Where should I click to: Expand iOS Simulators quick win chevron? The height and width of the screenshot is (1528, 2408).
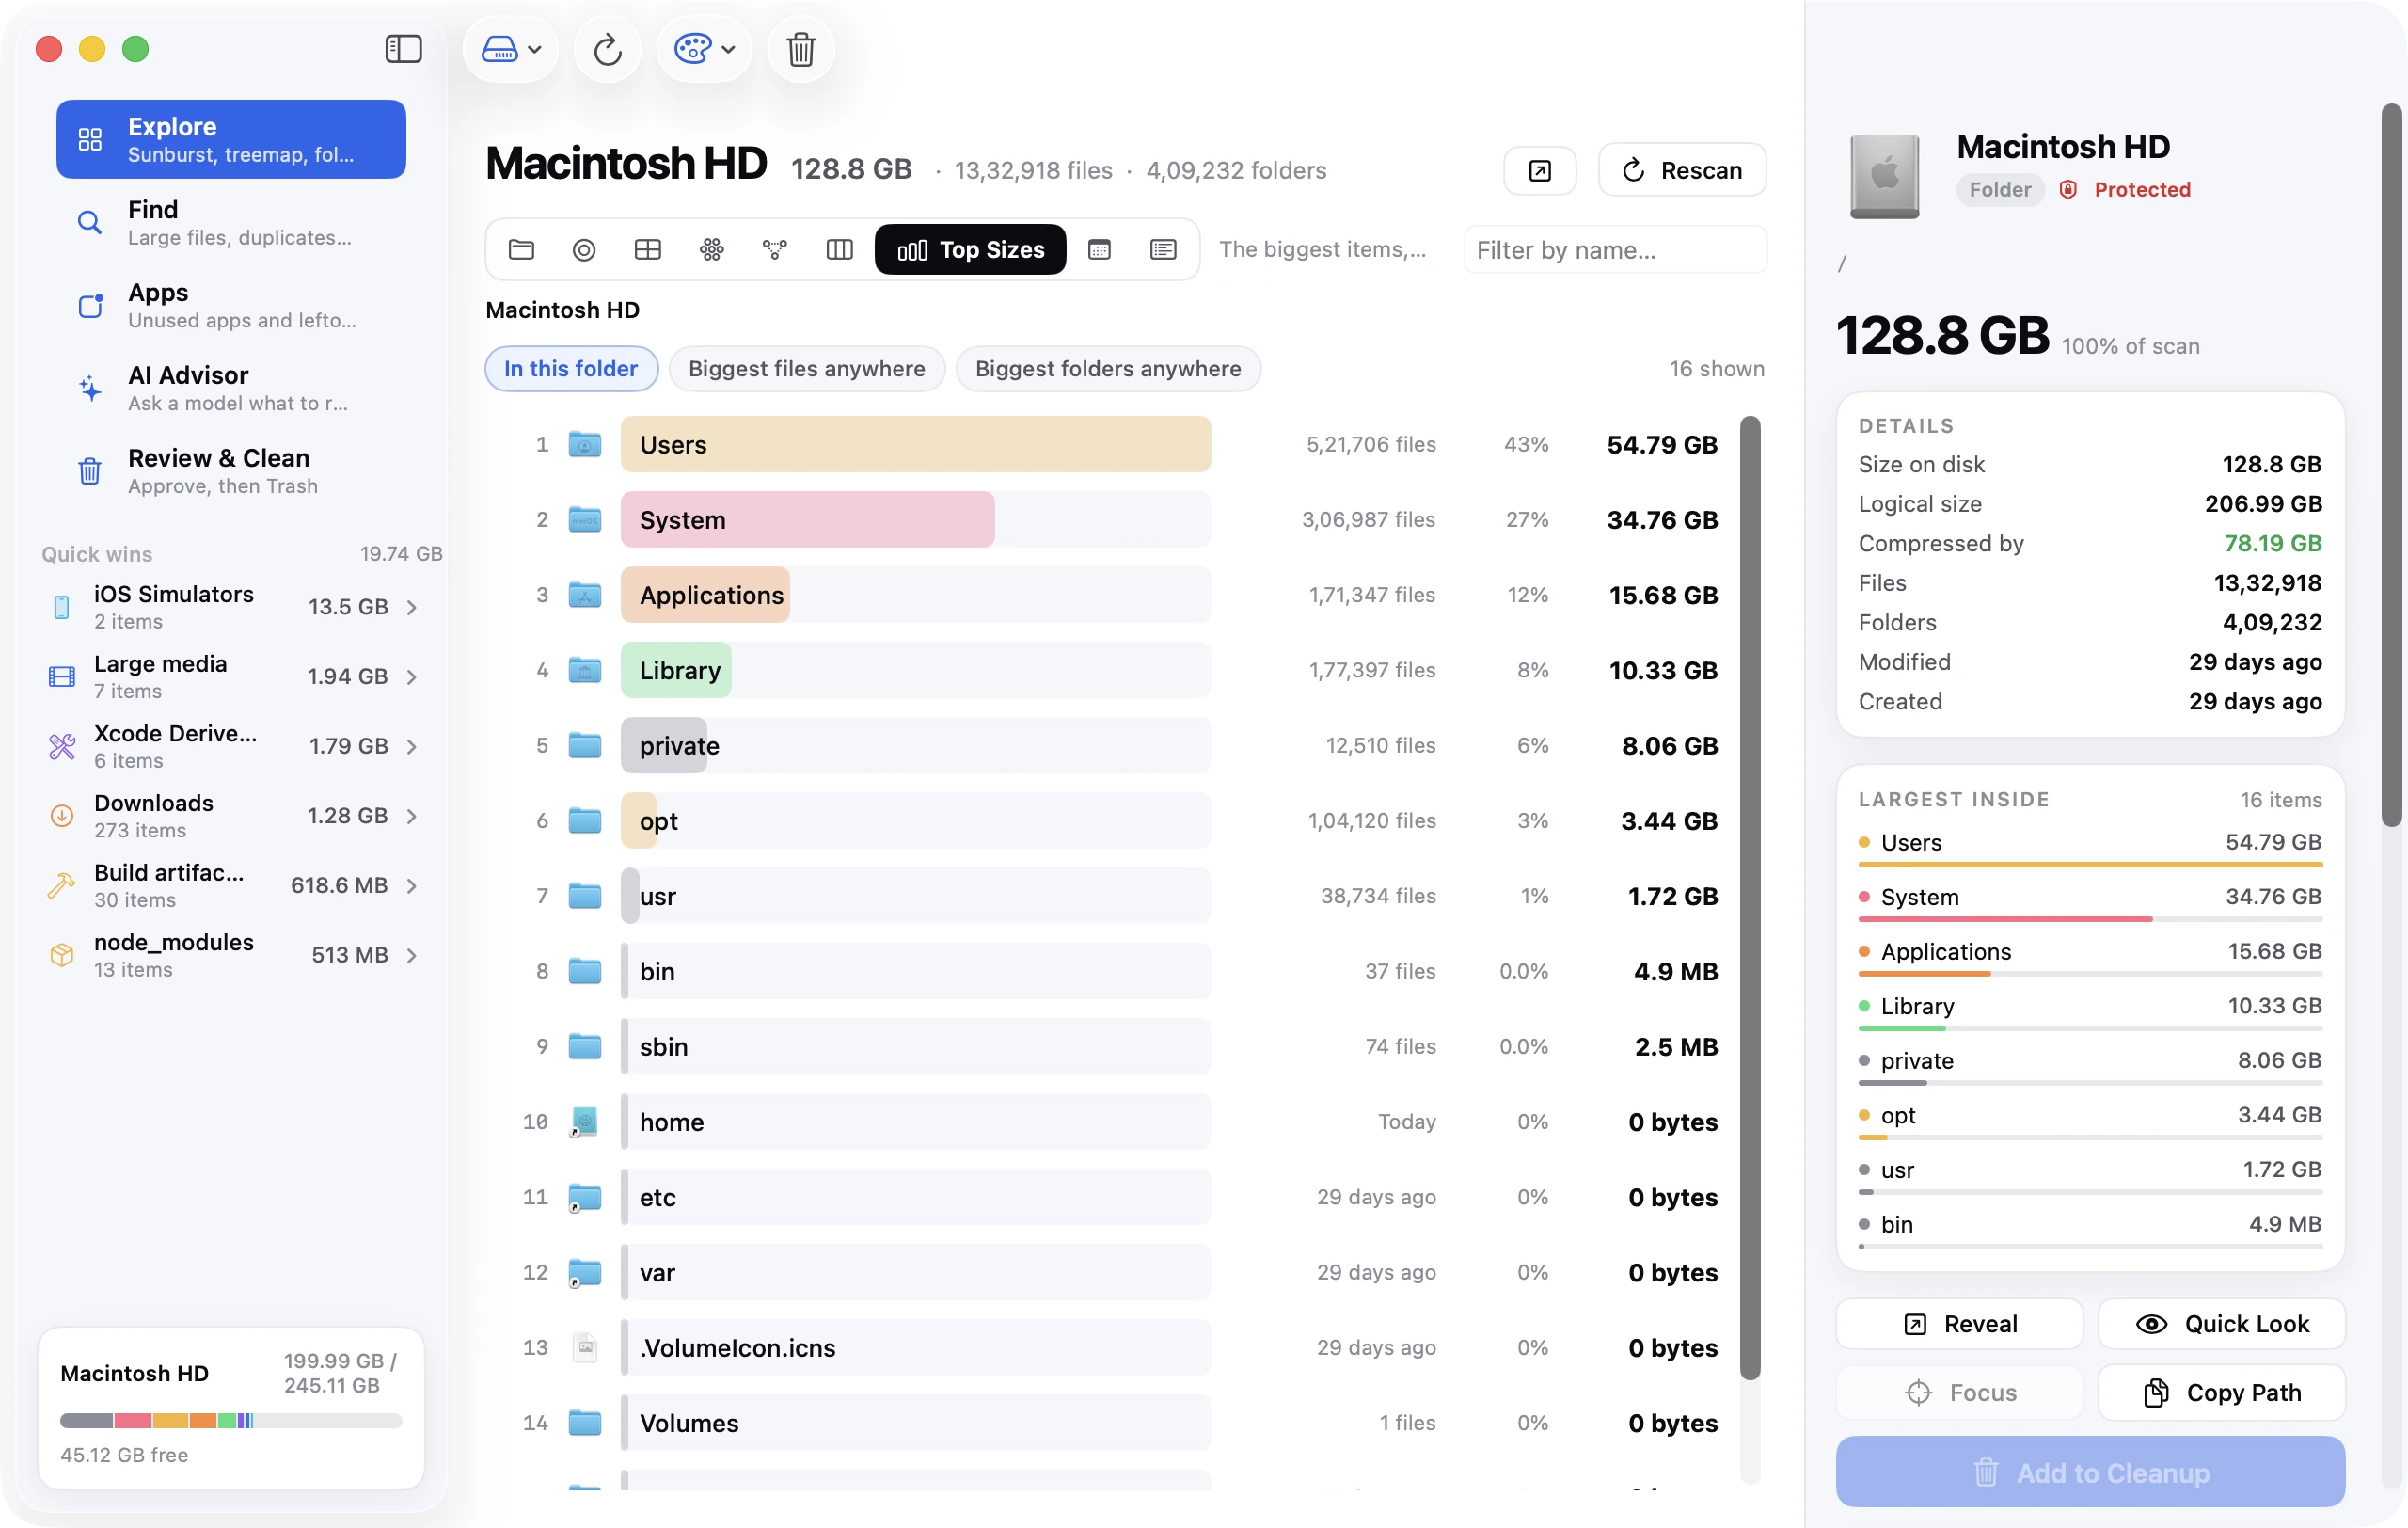tap(412, 607)
